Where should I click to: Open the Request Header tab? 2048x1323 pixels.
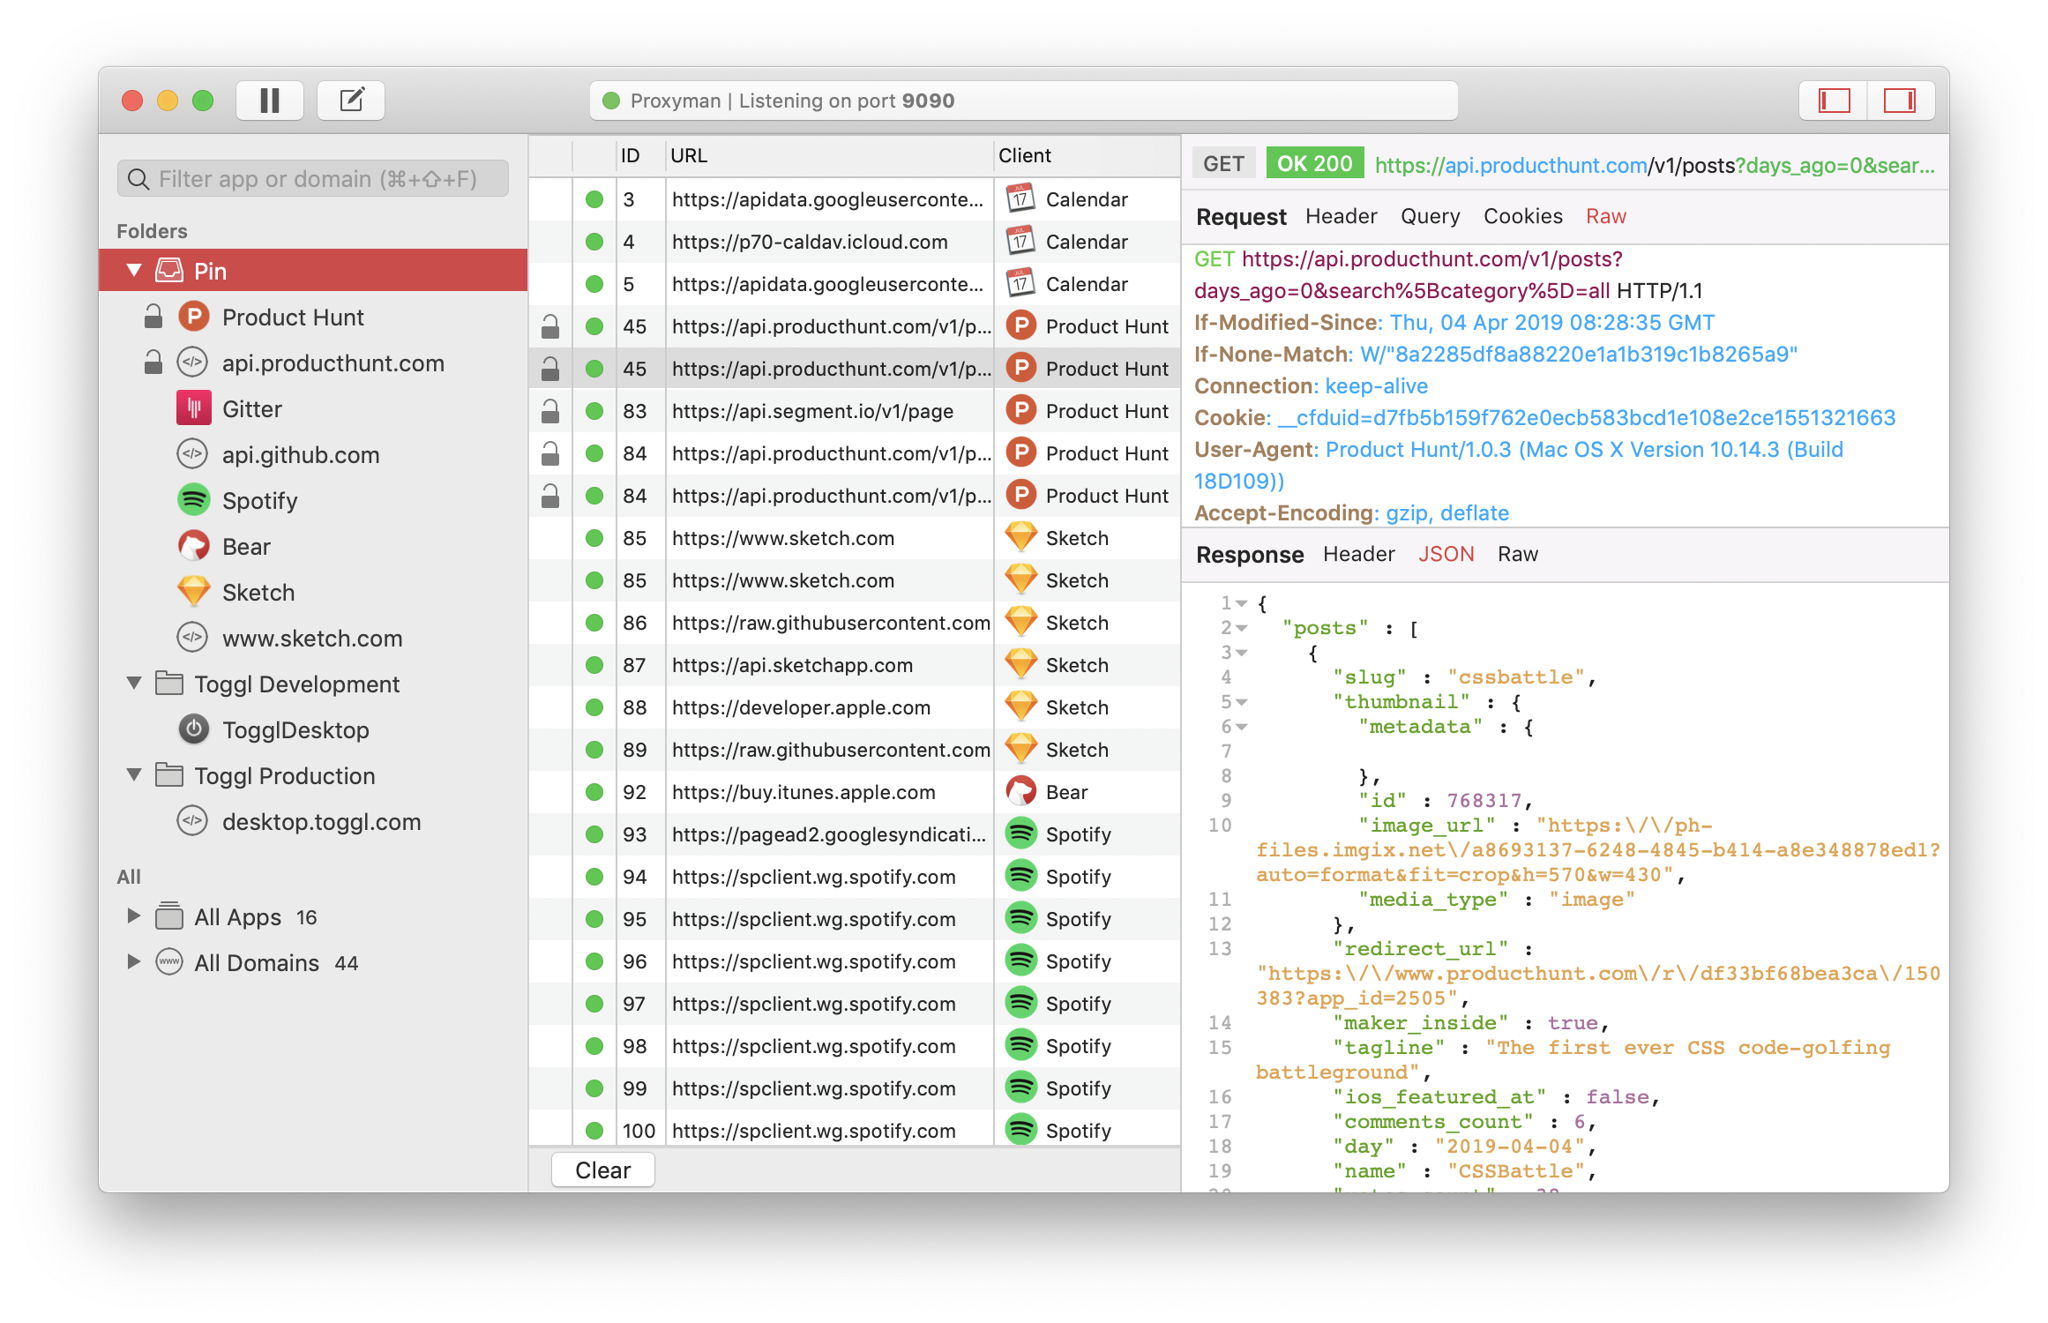coord(1341,216)
